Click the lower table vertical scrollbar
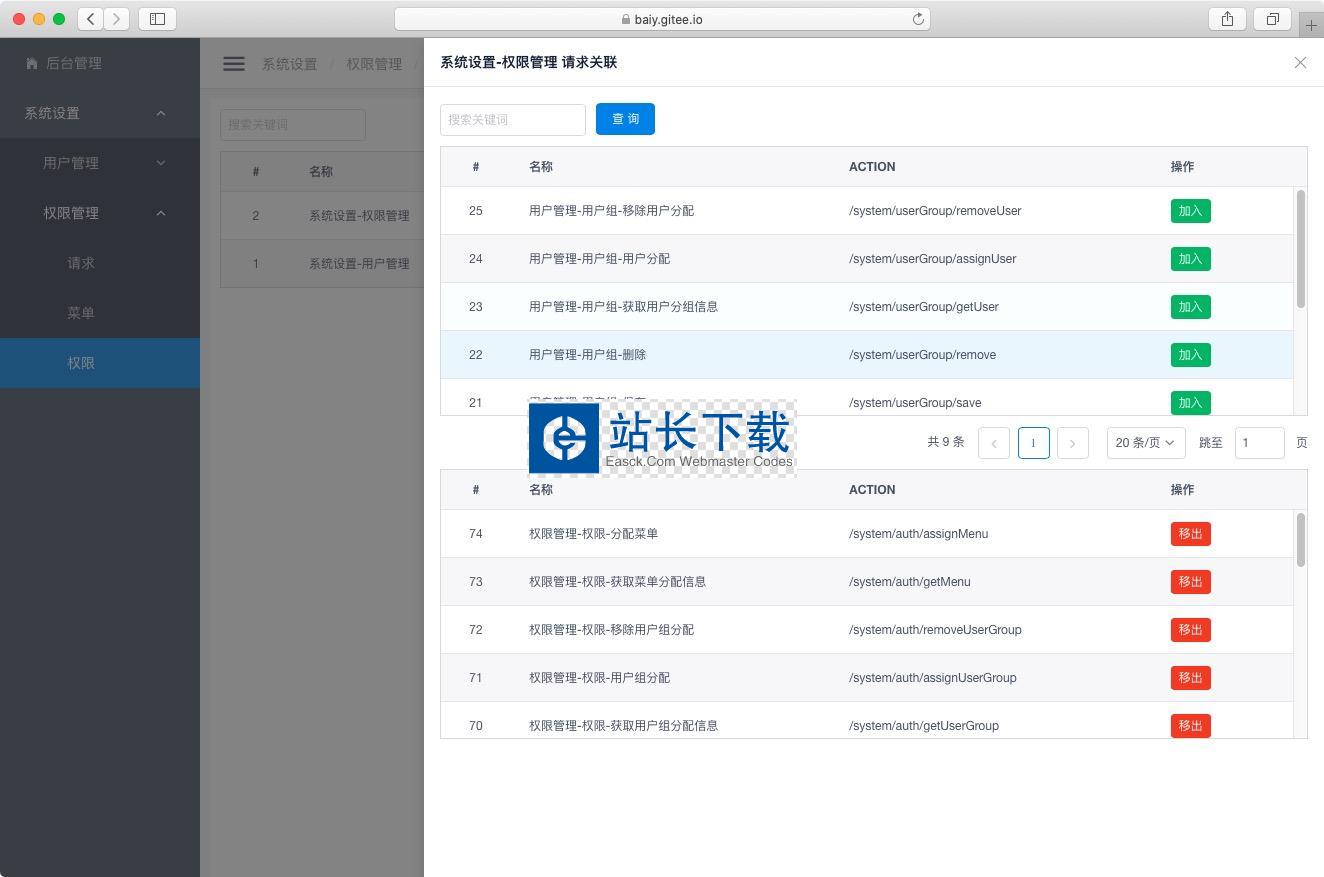The width and height of the screenshot is (1324, 877). [x=1300, y=539]
